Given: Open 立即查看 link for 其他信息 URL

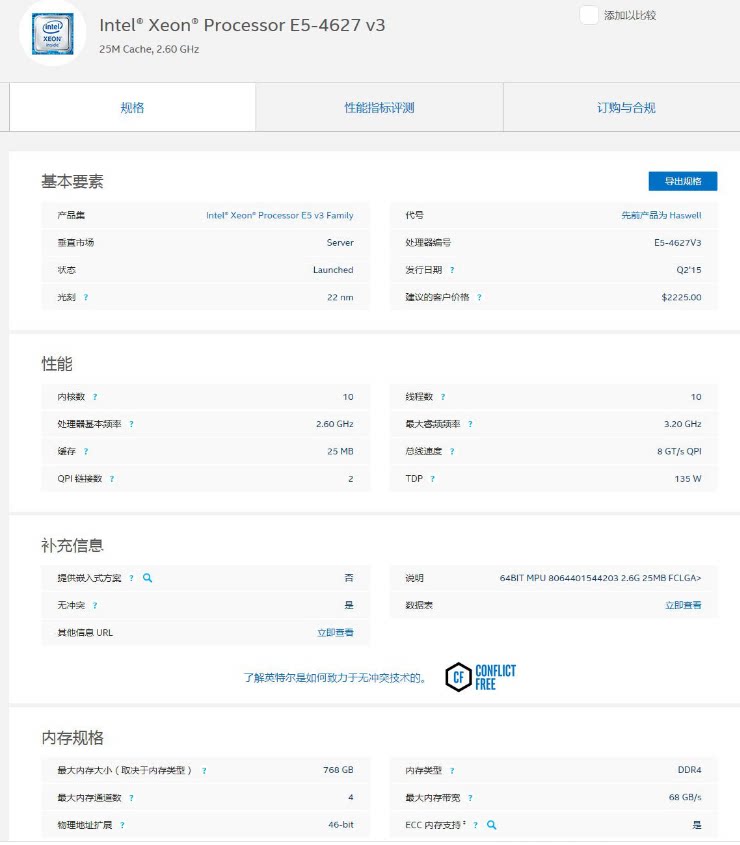Looking at the screenshot, I should click(x=335, y=633).
